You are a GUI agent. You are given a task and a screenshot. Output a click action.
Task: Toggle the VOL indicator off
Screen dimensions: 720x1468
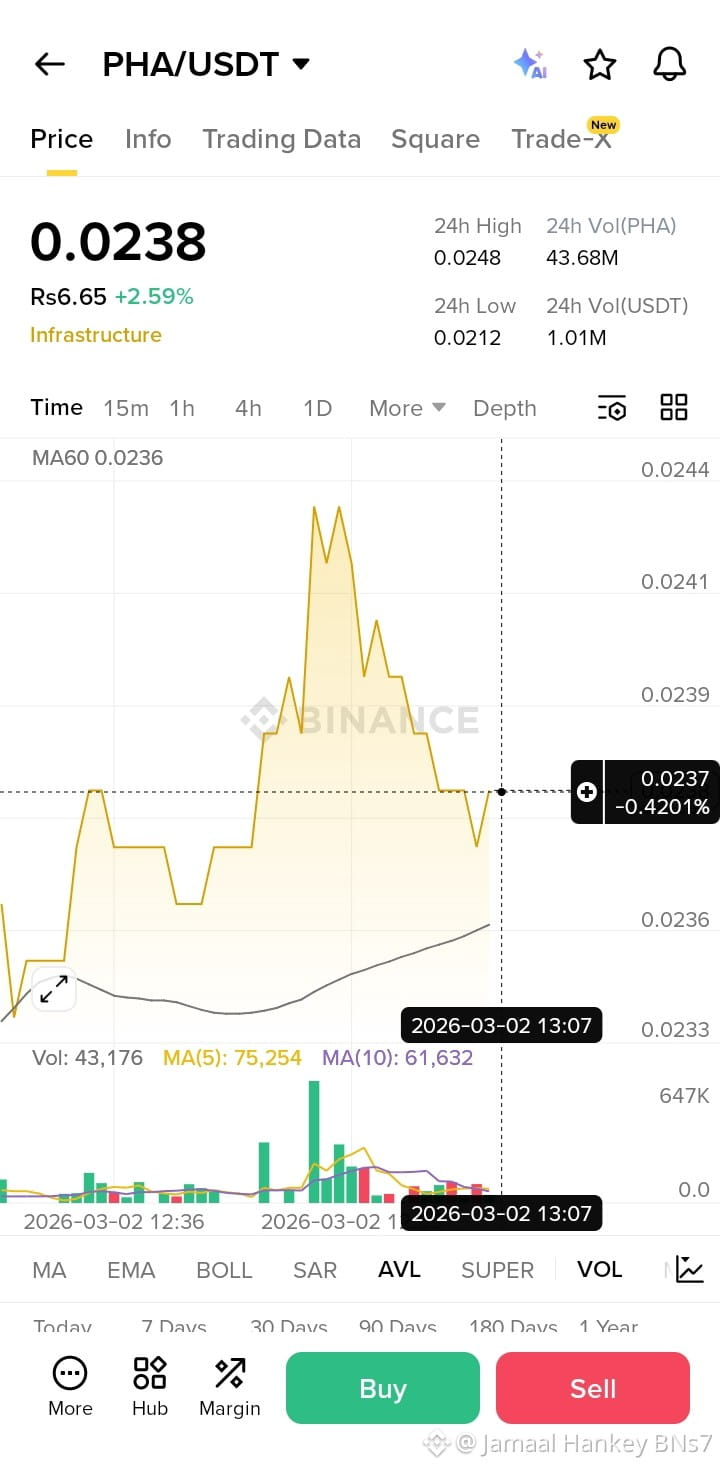[600, 1270]
